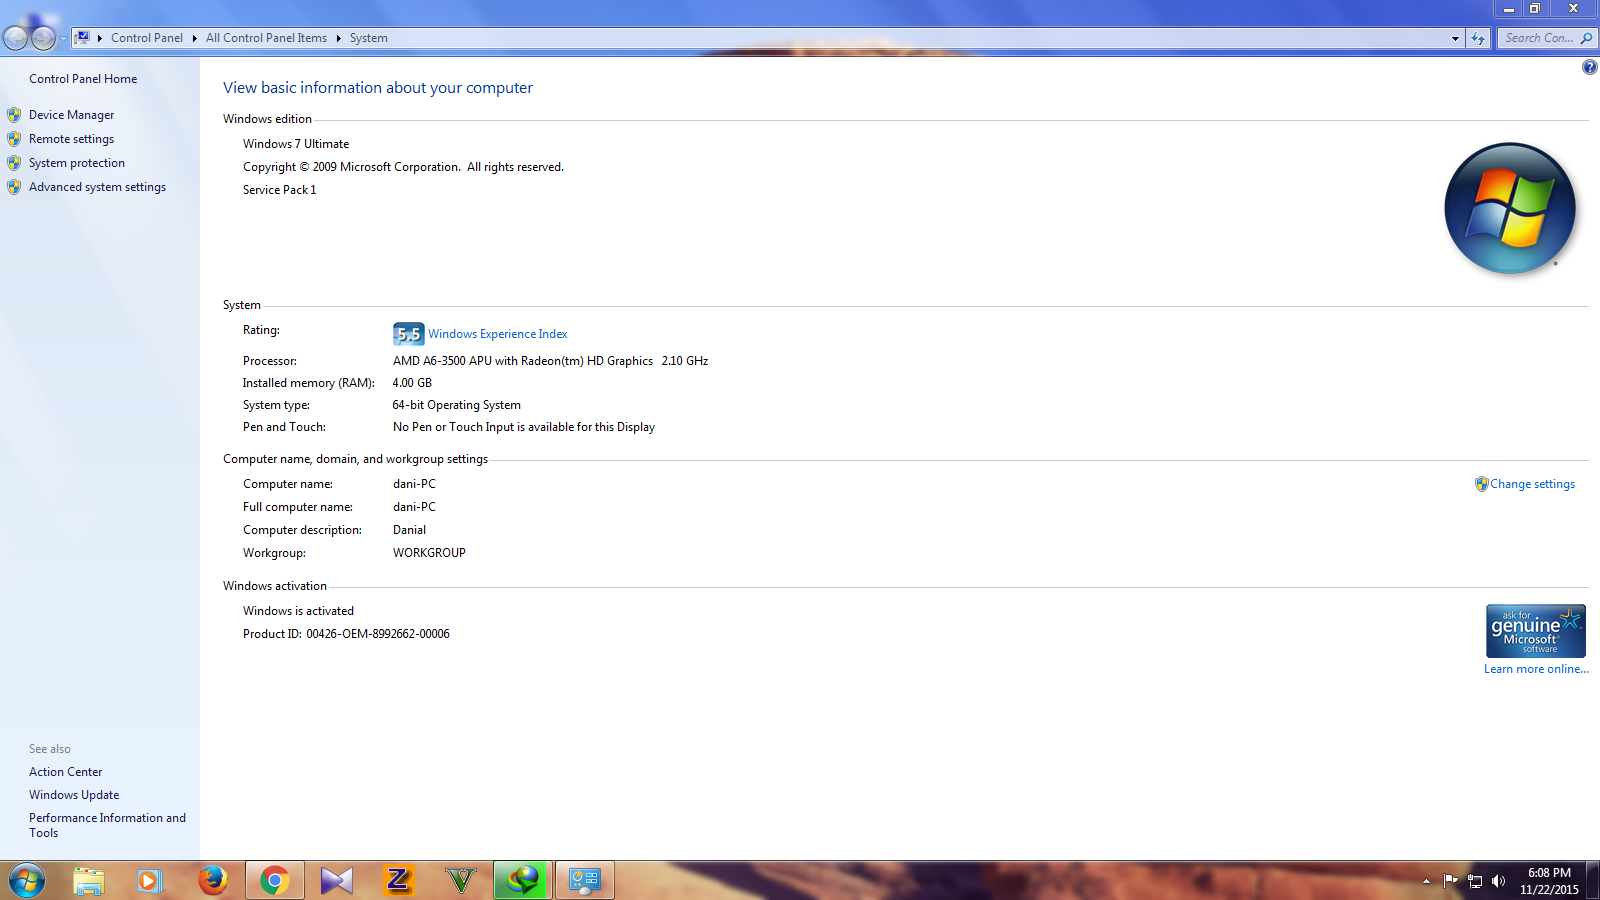
Task: Select Control Panel in the breadcrumb
Action: pyautogui.click(x=147, y=38)
